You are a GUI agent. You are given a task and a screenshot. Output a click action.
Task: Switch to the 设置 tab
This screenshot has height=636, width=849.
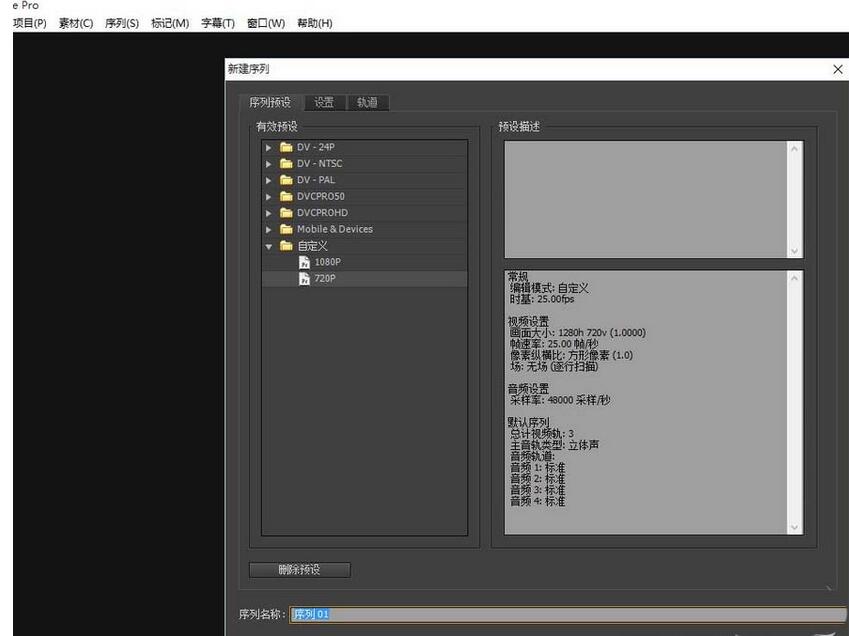point(324,101)
